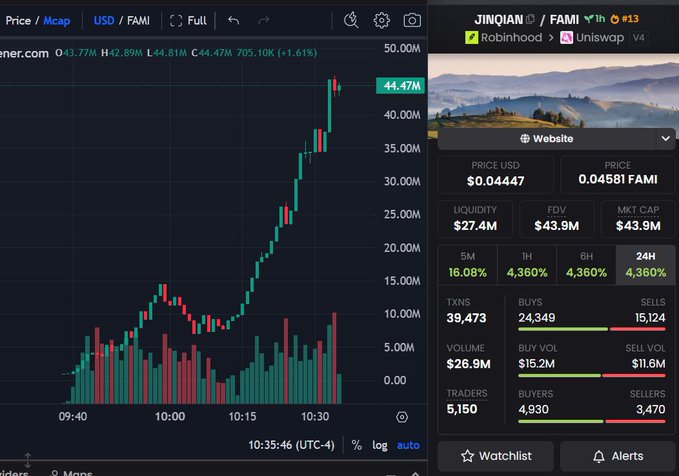Add pair to Watchlist

click(x=495, y=456)
